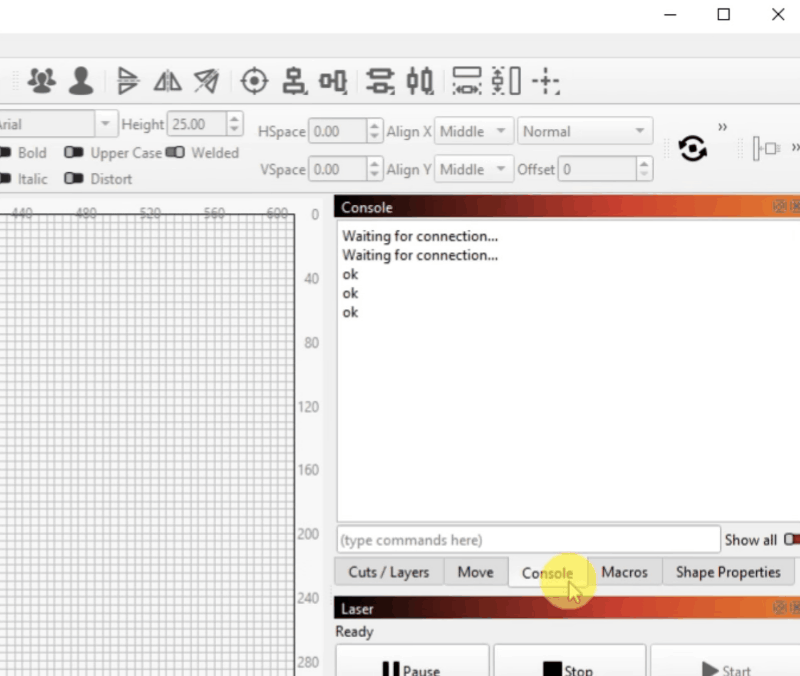This screenshot has width=800, height=676.
Task: Click the Group objects icon
Action: (42, 81)
